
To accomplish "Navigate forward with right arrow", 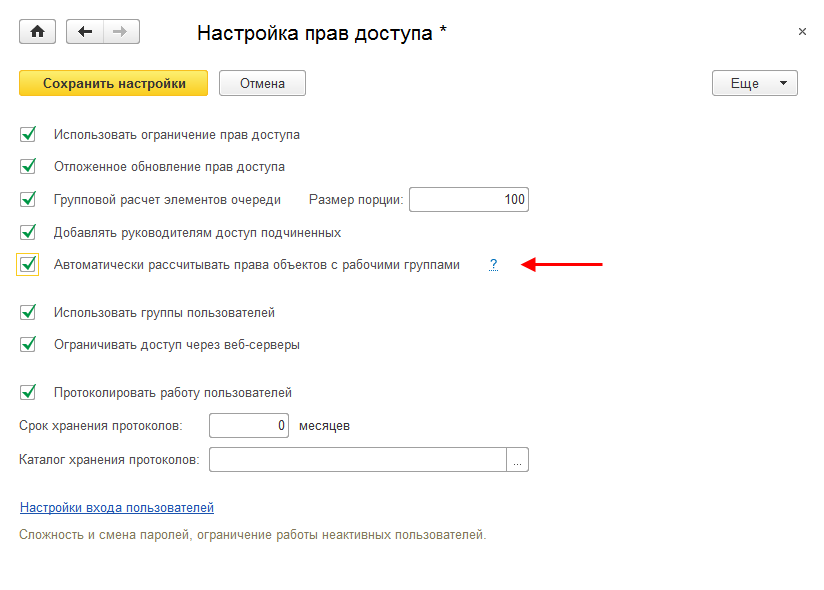I will point(121,32).
